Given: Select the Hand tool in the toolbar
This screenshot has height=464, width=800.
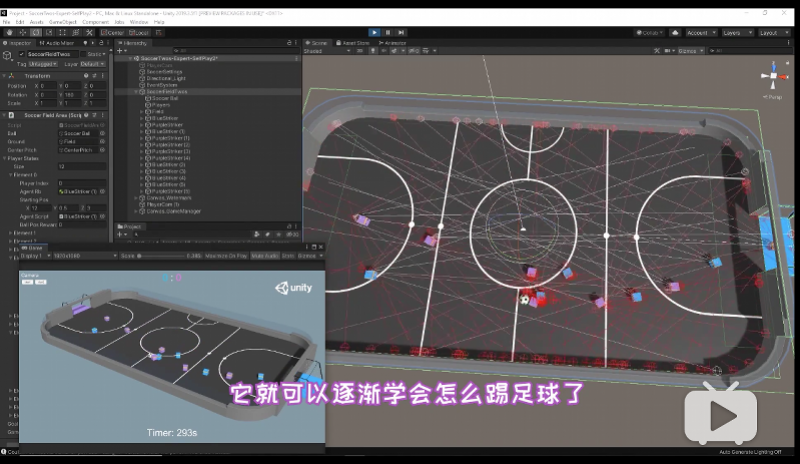Looking at the screenshot, I should [8, 32].
